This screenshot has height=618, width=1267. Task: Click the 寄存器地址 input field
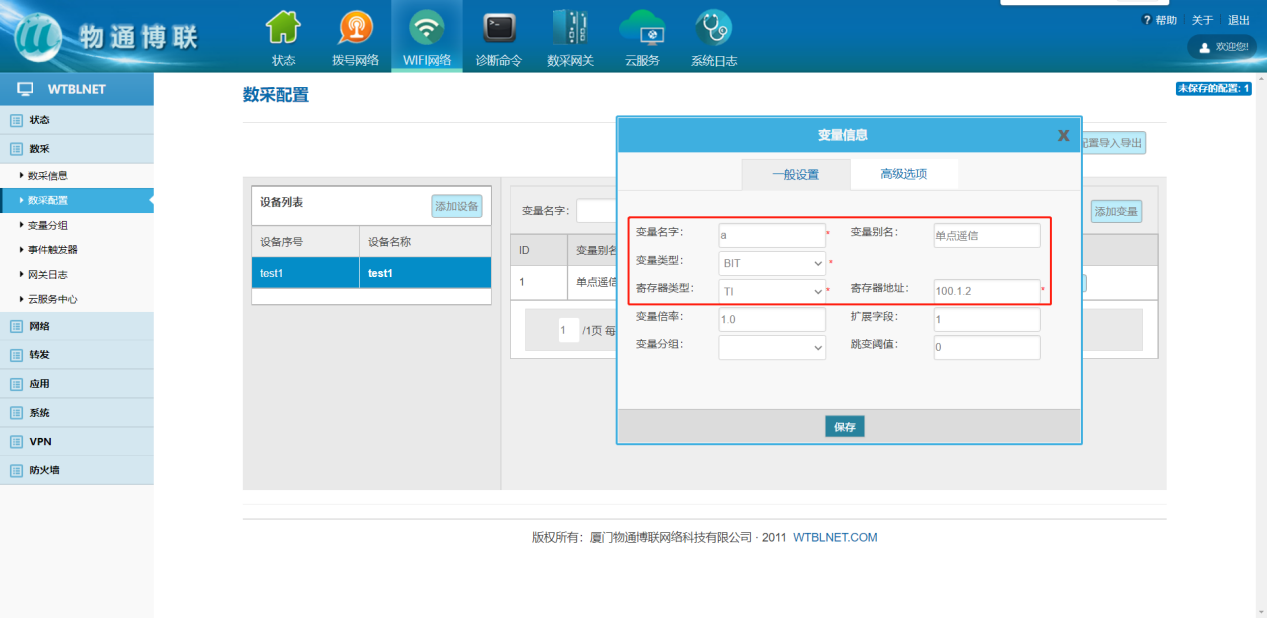(987, 291)
